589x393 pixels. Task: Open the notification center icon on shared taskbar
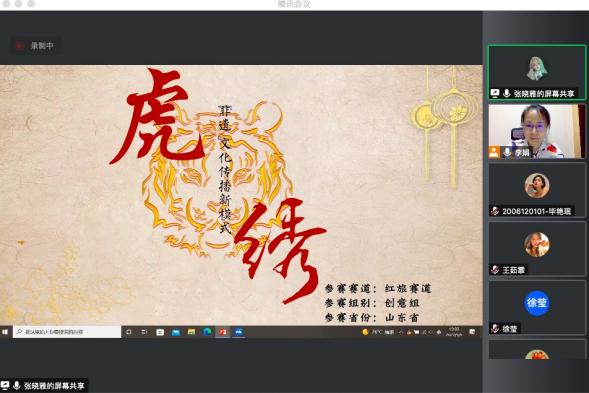[472, 332]
